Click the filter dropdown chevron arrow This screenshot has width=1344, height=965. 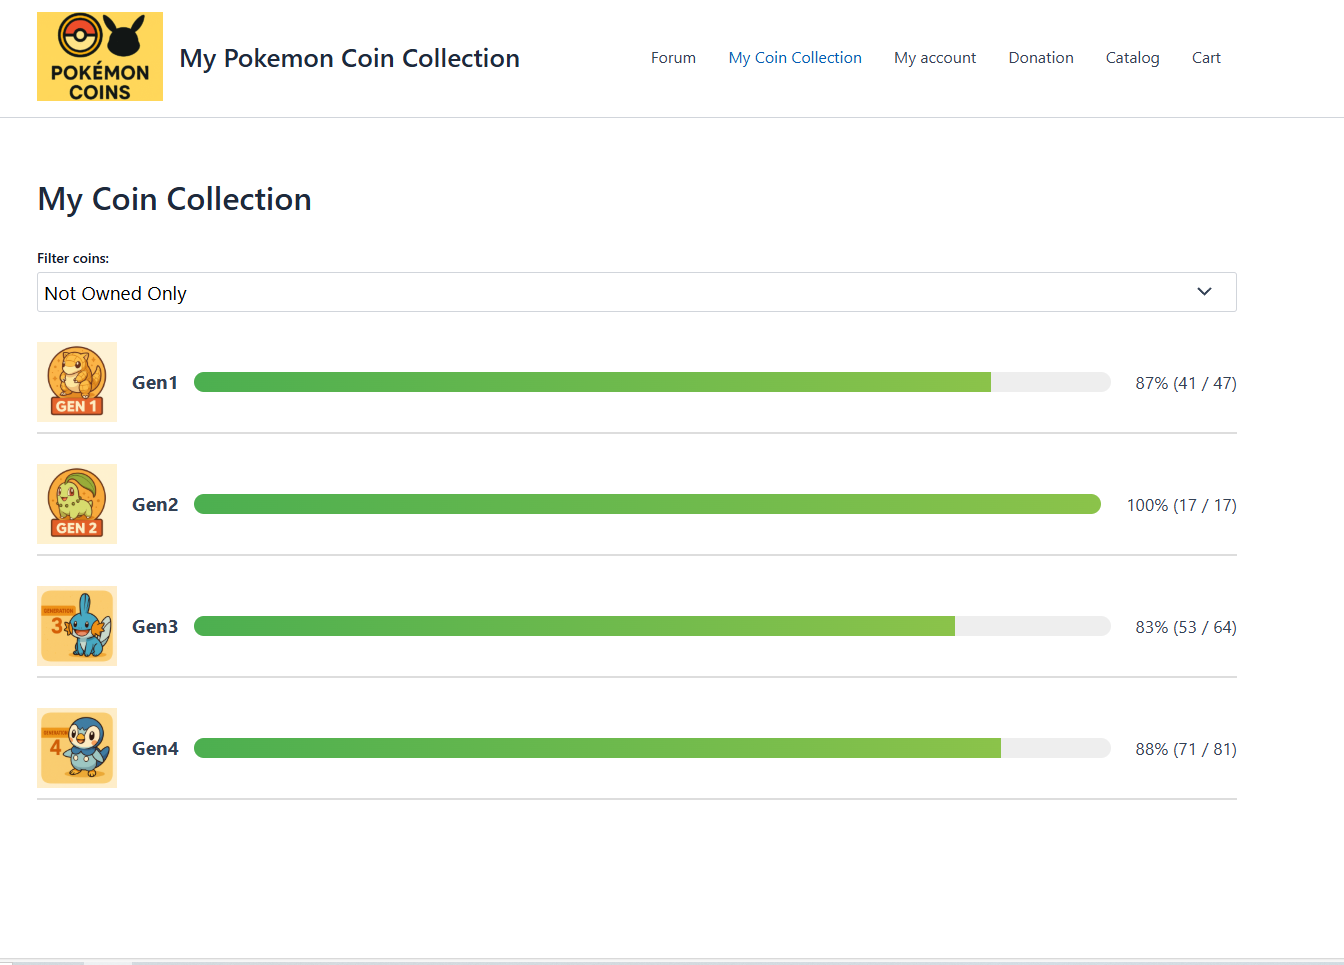click(x=1204, y=292)
